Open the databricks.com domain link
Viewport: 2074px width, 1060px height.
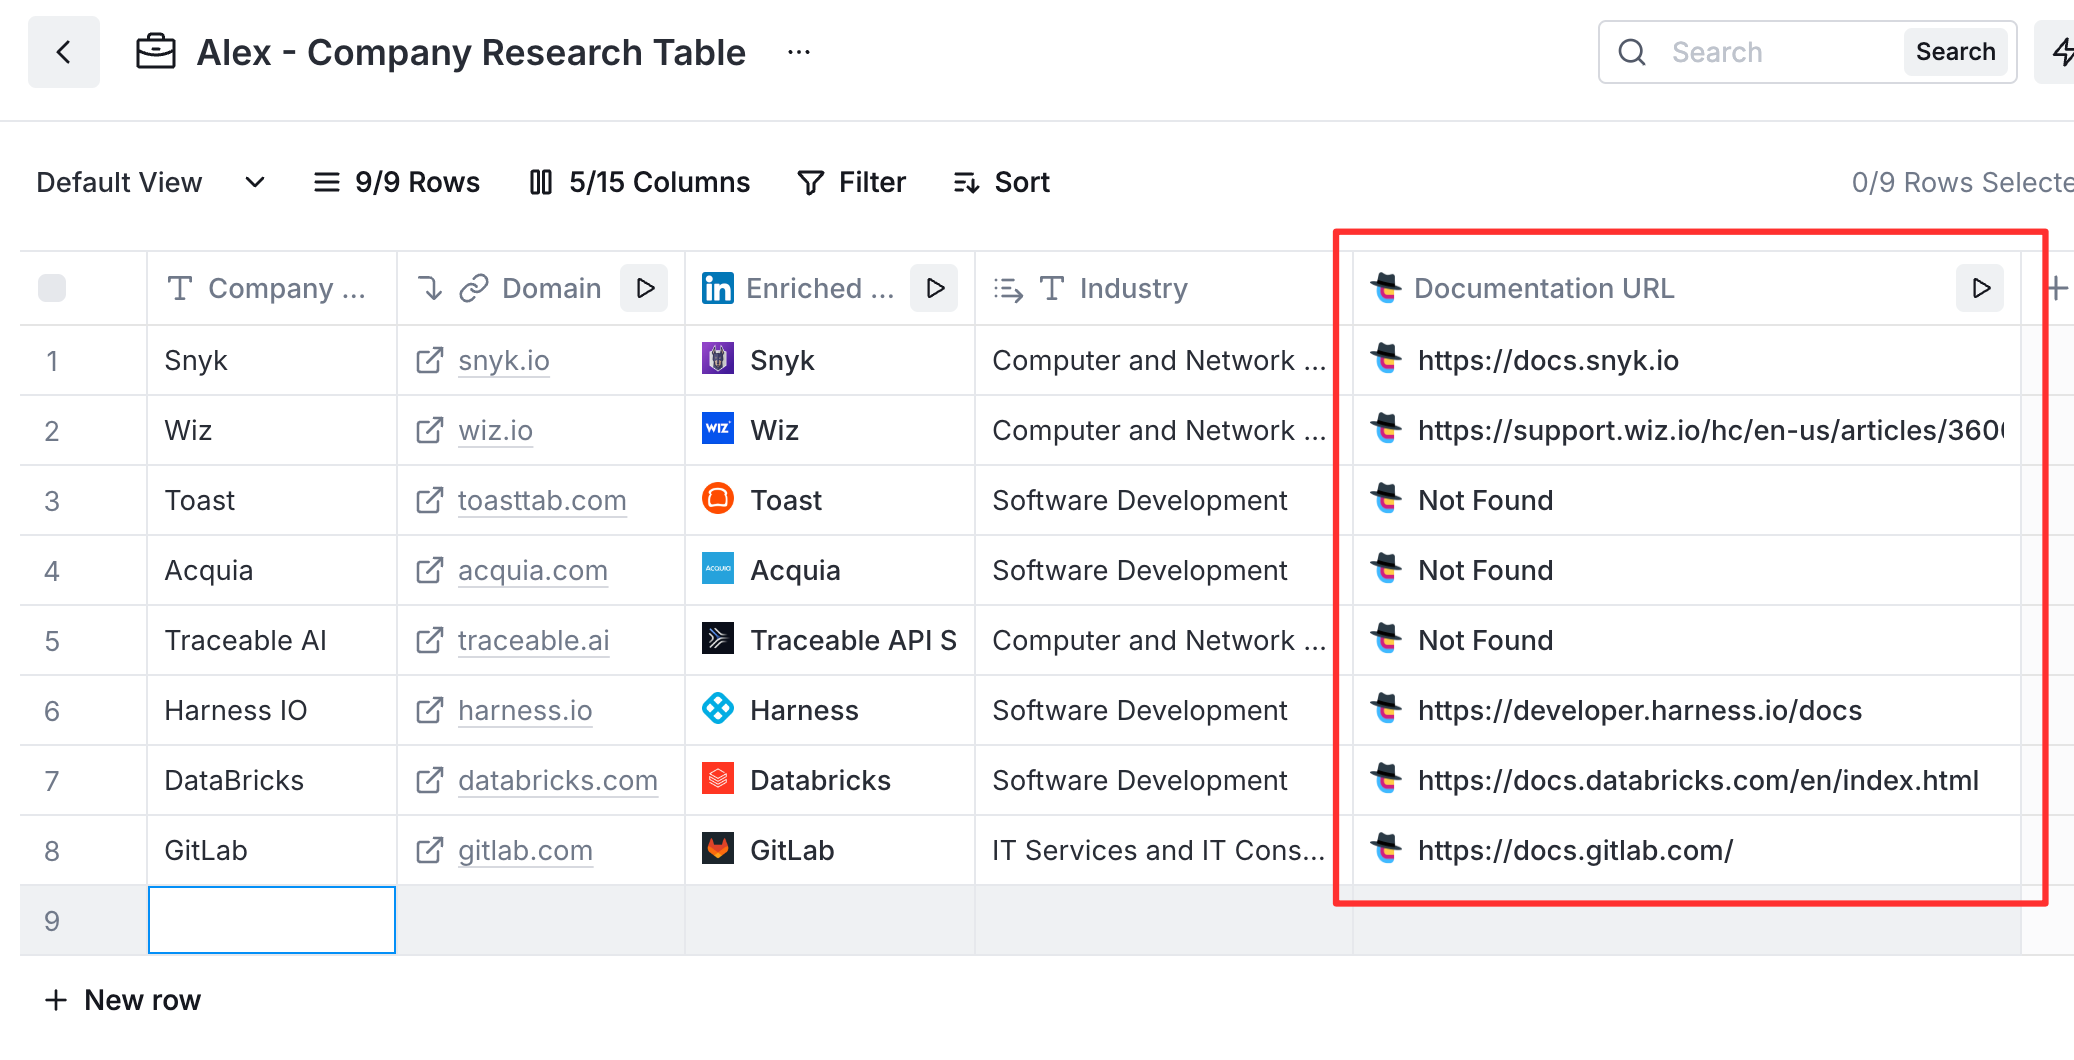point(558,780)
